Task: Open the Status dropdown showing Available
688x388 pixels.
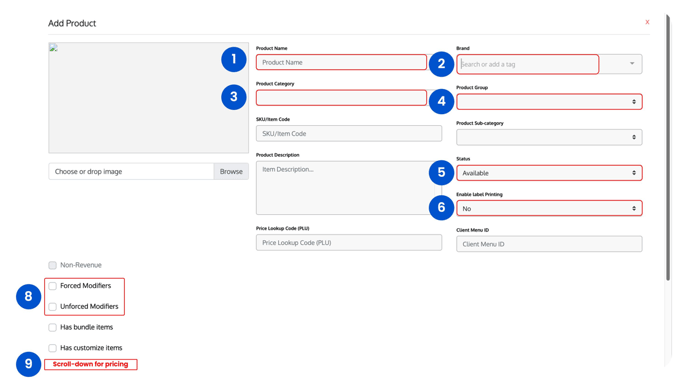Action: tap(549, 173)
